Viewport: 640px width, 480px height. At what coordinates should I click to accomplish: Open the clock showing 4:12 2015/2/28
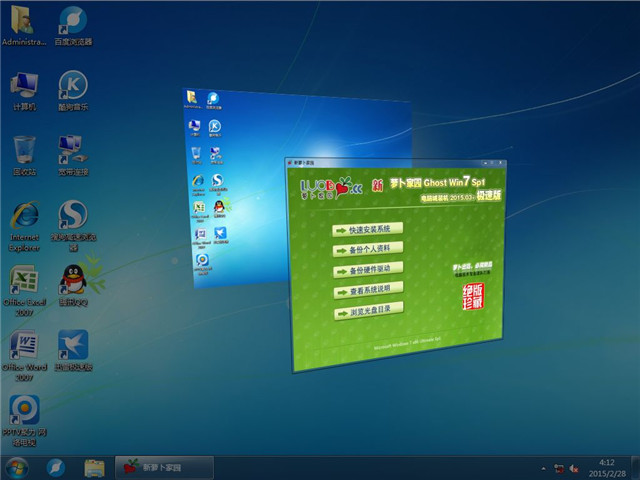(607, 468)
